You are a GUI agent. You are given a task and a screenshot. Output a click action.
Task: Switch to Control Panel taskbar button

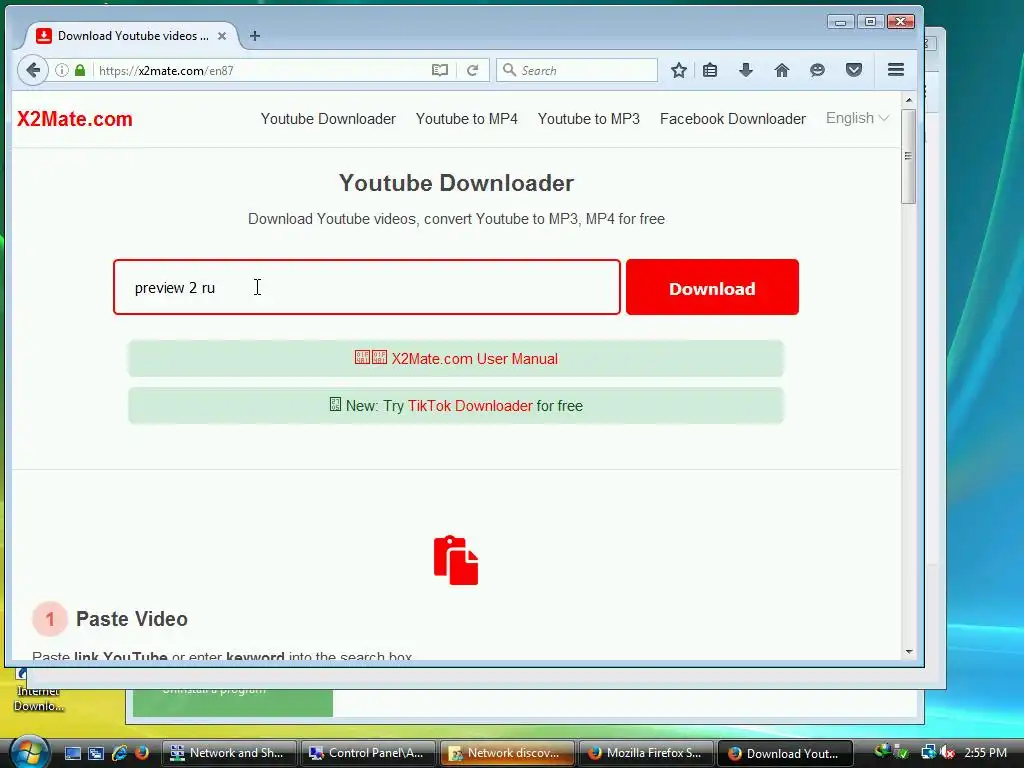click(368, 753)
